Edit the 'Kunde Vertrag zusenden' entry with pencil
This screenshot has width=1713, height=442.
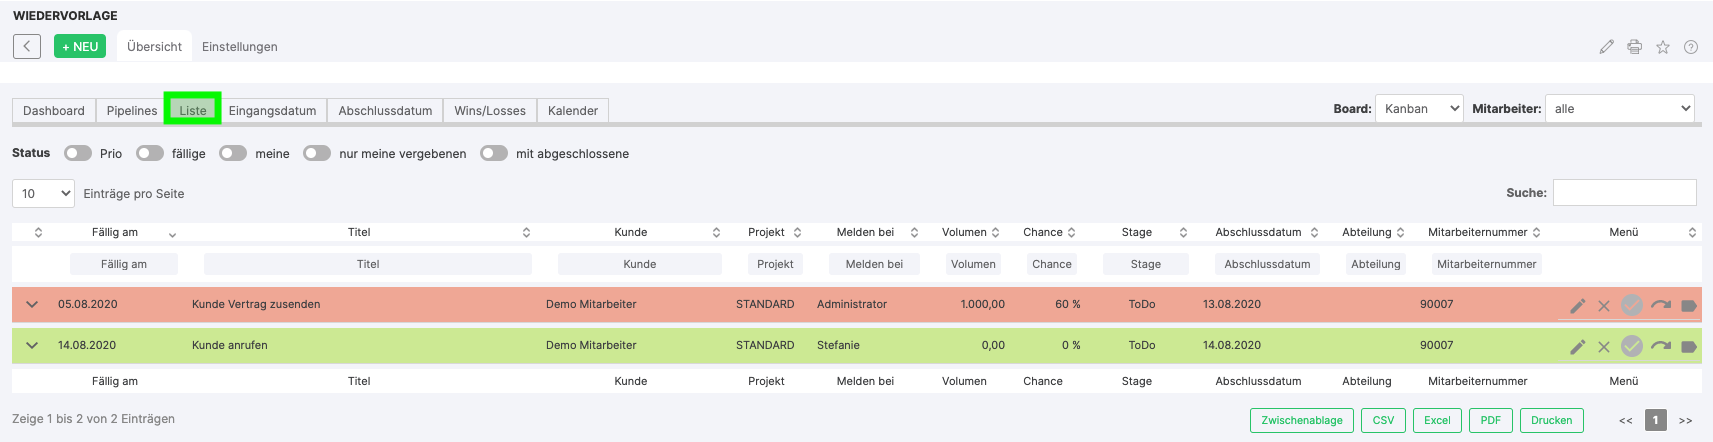pyautogui.click(x=1577, y=306)
